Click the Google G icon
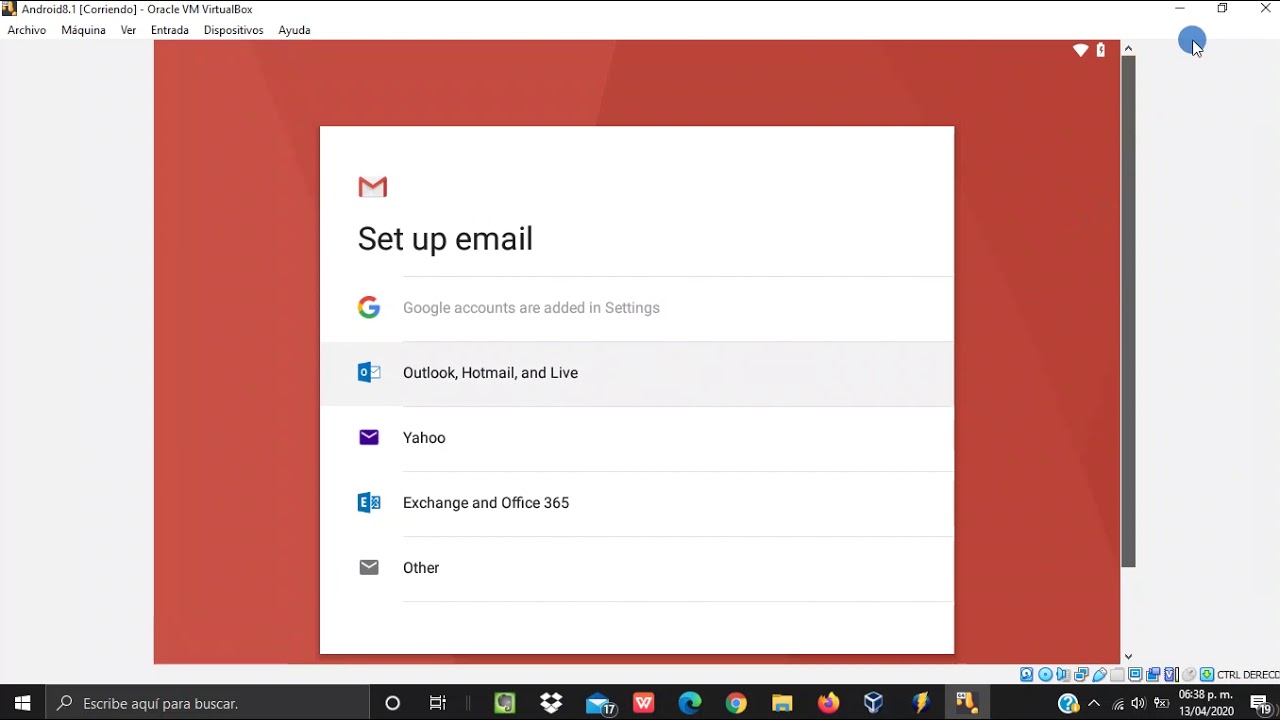 coord(369,308)
